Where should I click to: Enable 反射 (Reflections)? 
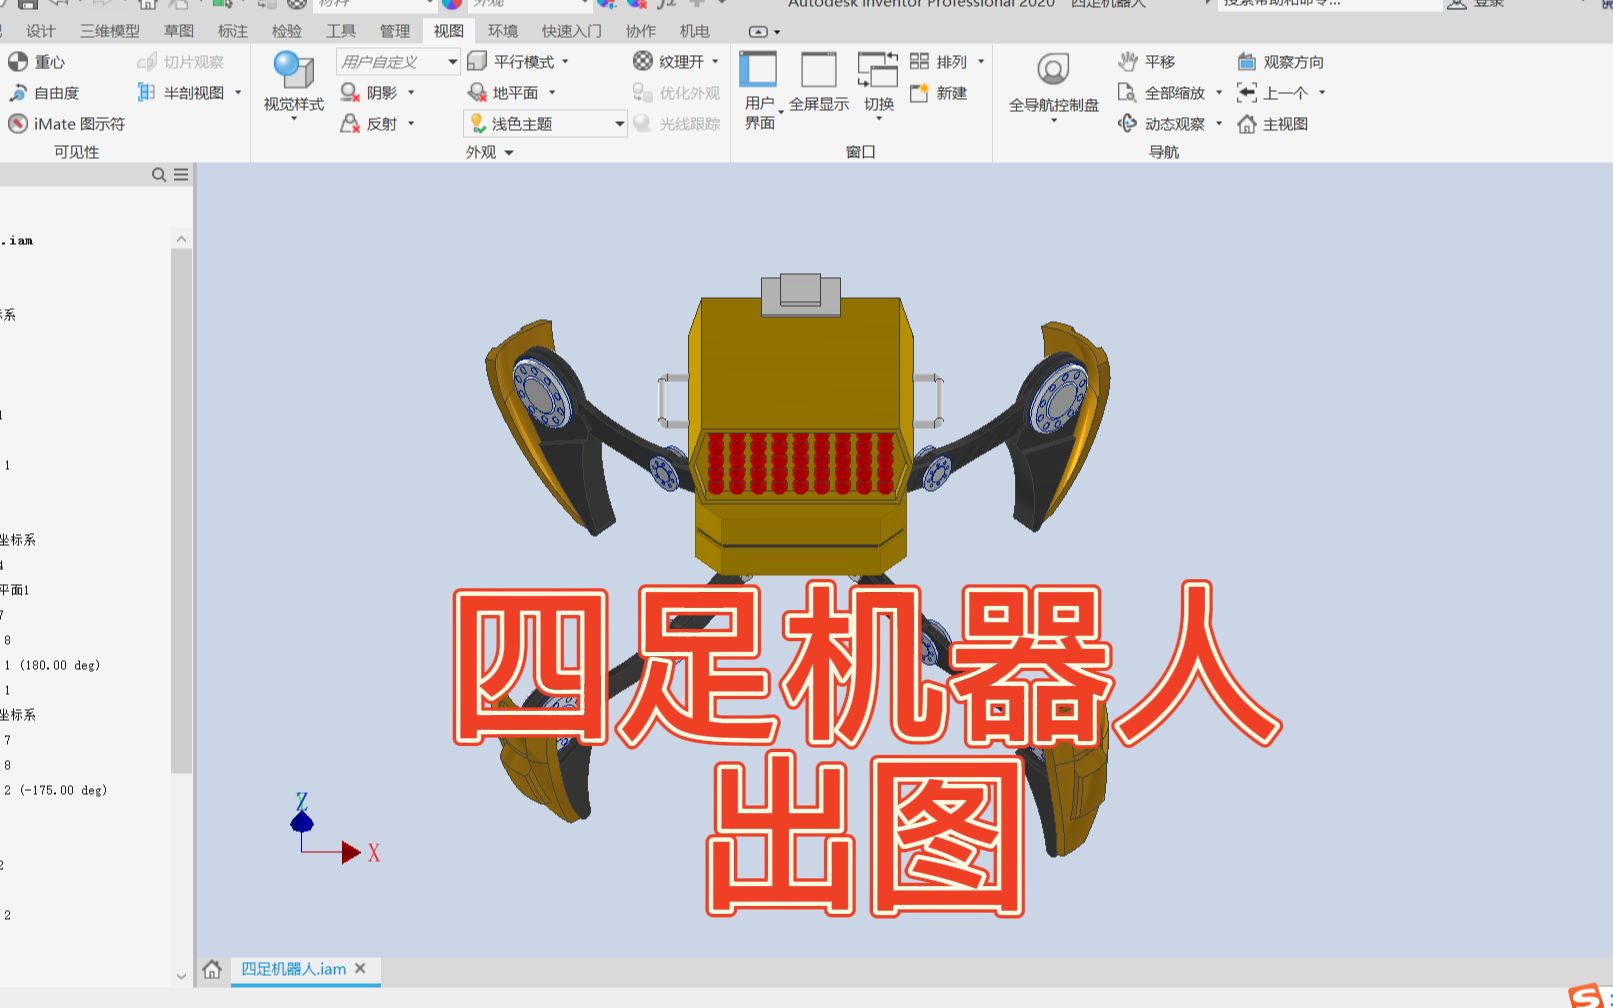click(x=372, y=124)
